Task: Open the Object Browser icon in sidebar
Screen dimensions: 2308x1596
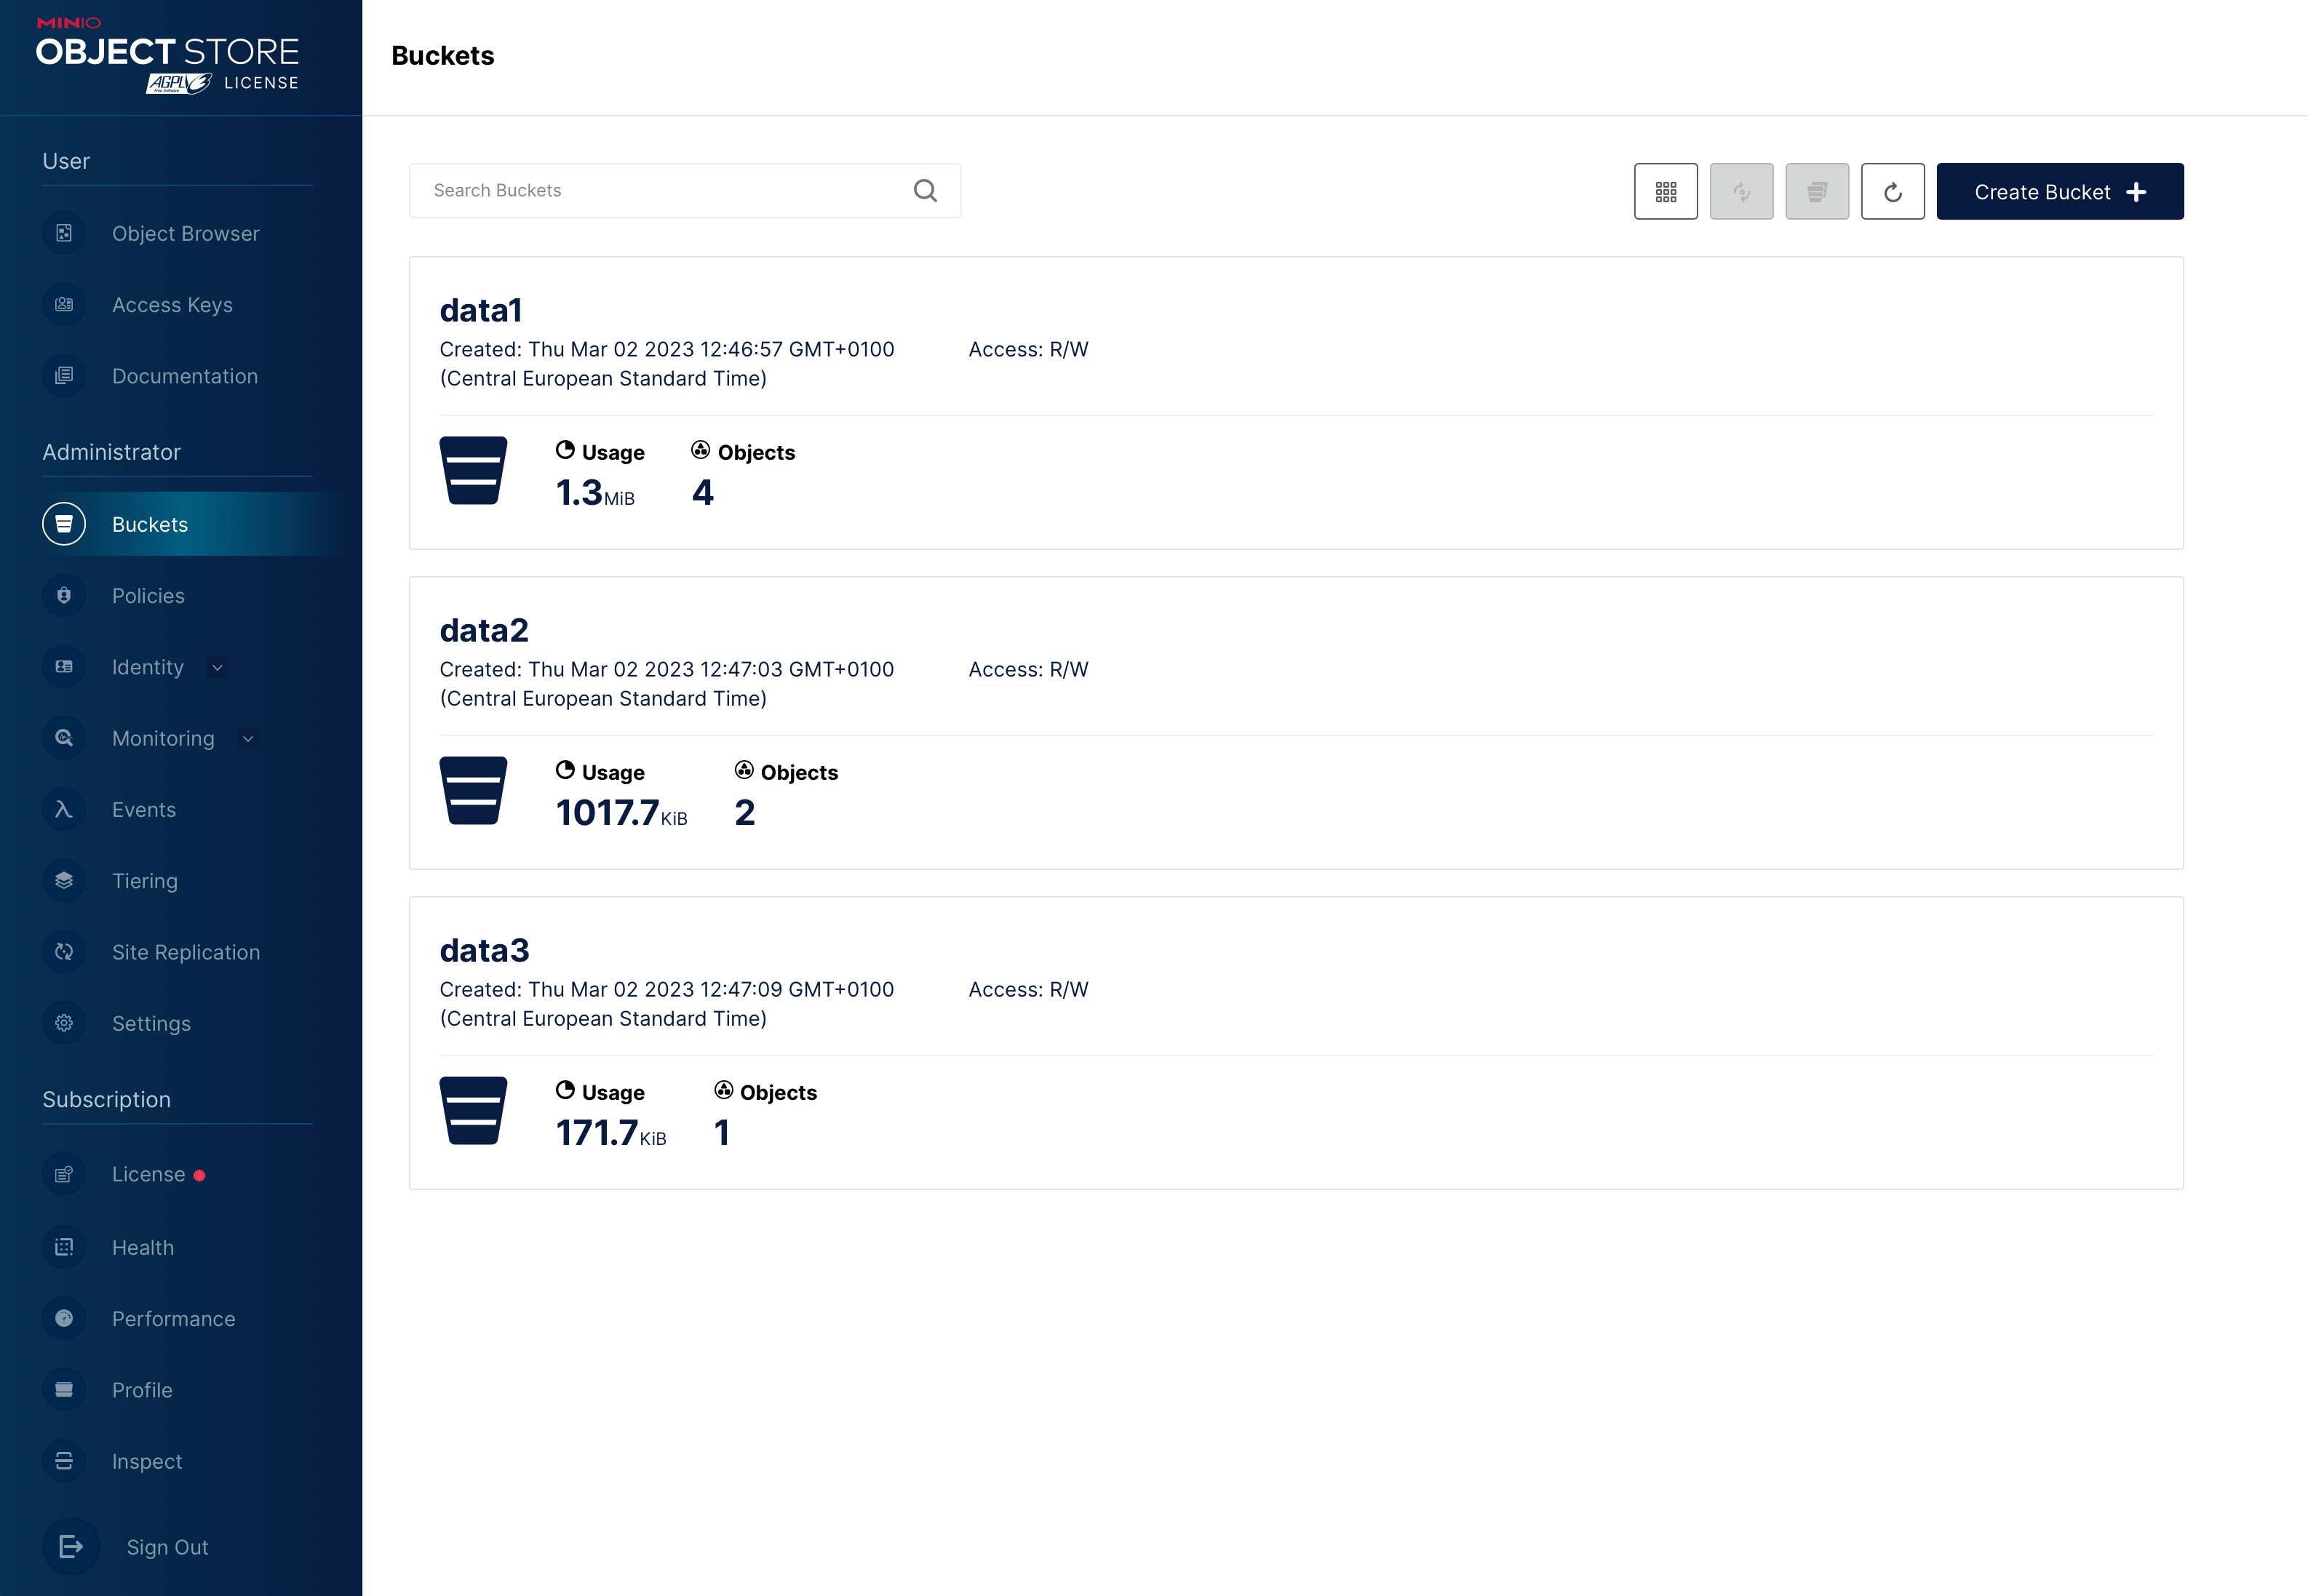Action: (x=64, y=233)
